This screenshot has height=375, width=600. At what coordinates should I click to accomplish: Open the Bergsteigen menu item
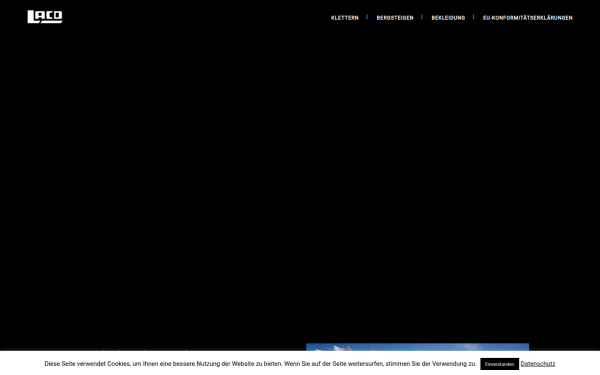395,18
